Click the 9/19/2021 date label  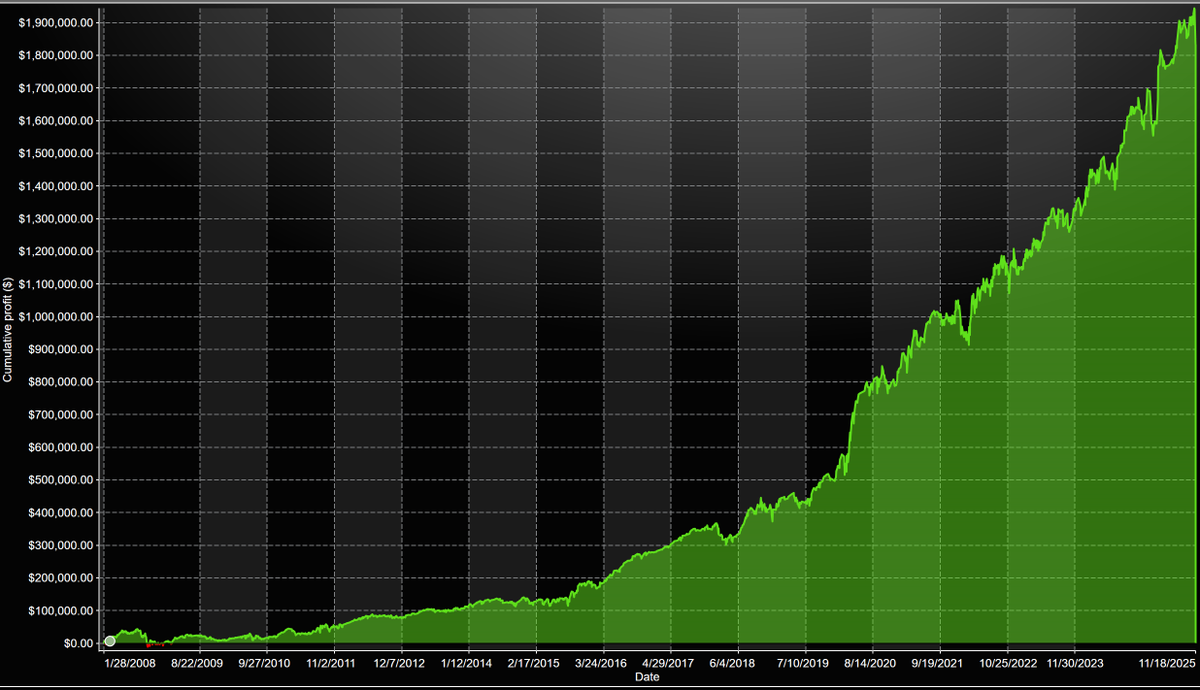point(938,662)
